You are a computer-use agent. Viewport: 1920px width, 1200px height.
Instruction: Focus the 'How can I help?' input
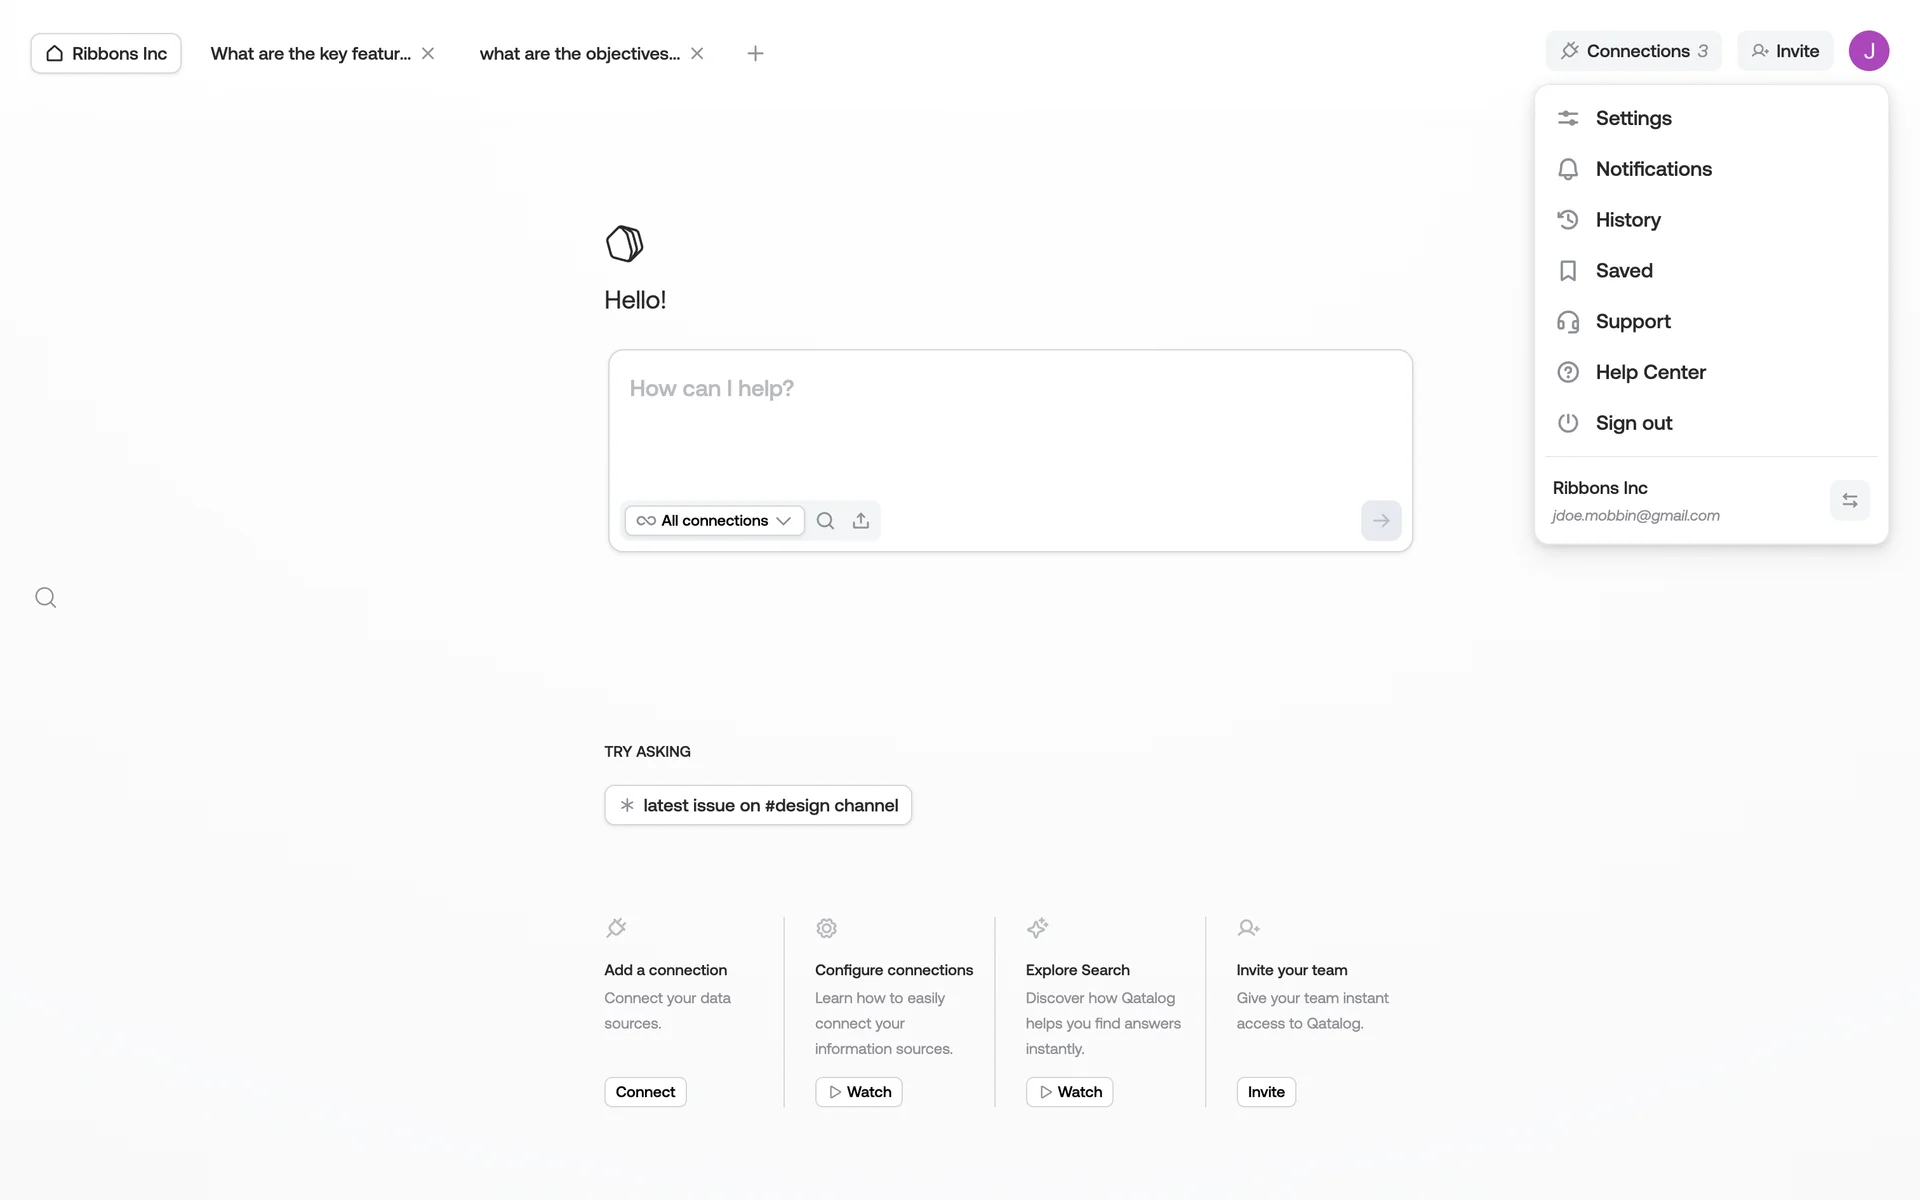point(1010,420)
